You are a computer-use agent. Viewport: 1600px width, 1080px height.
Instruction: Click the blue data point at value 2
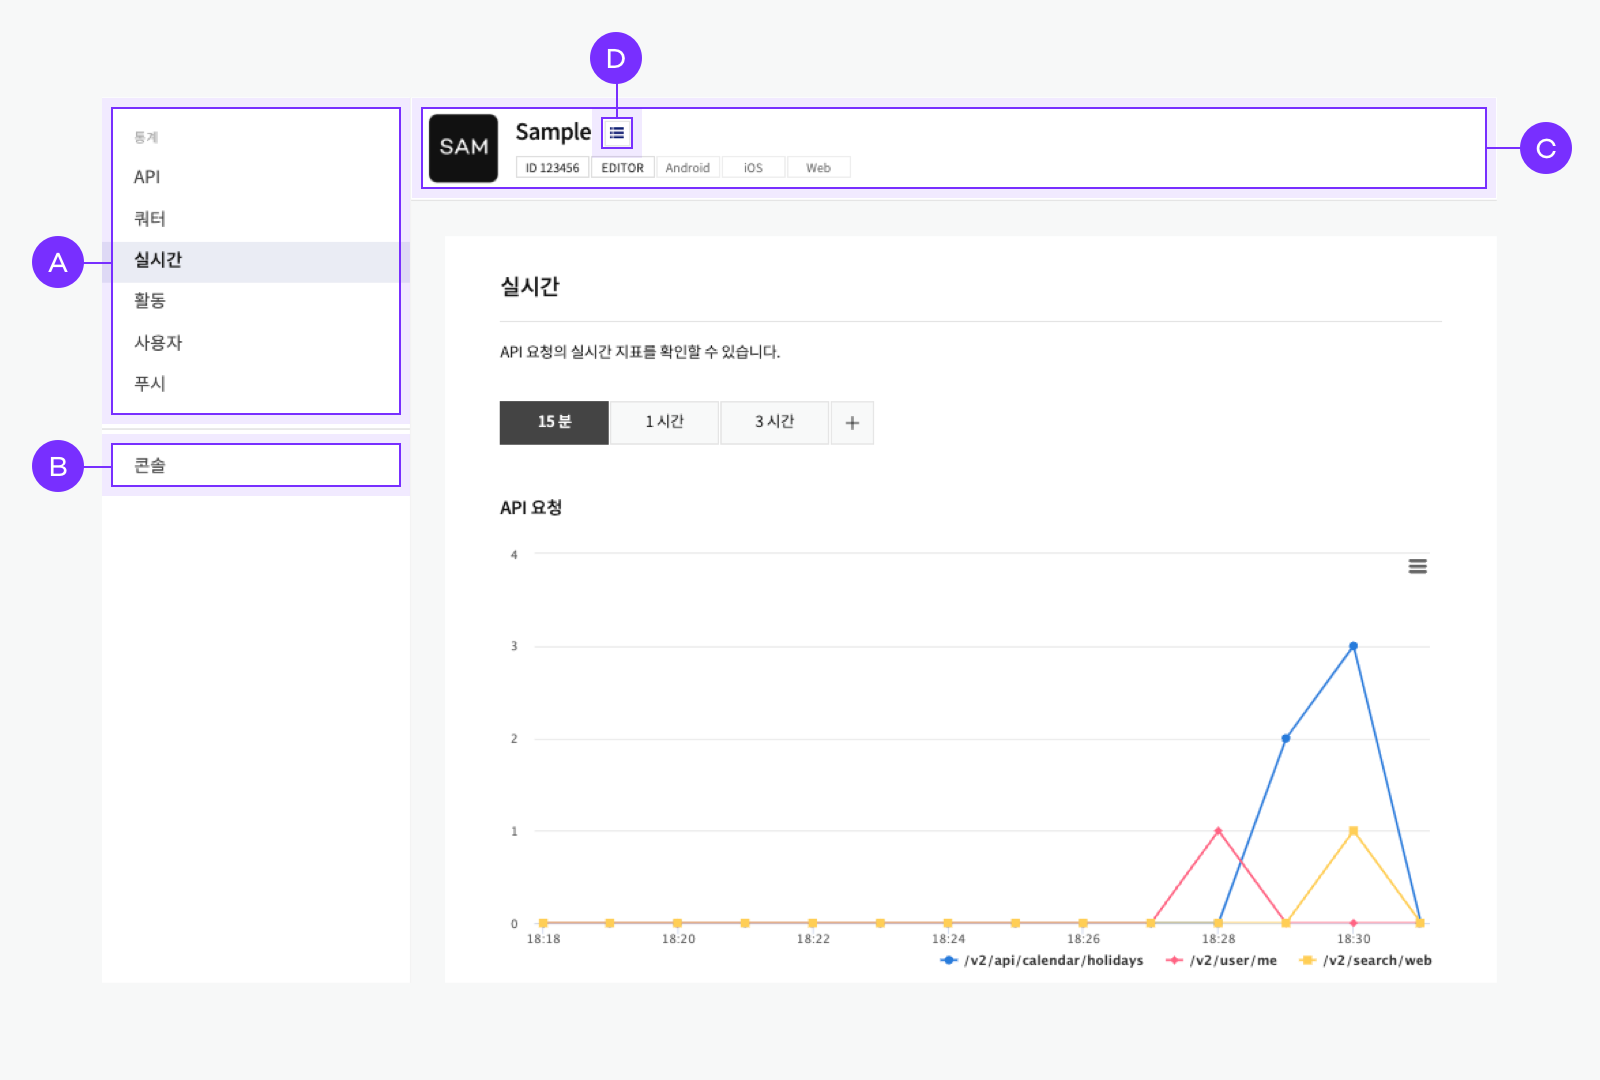click(1286, 739)
